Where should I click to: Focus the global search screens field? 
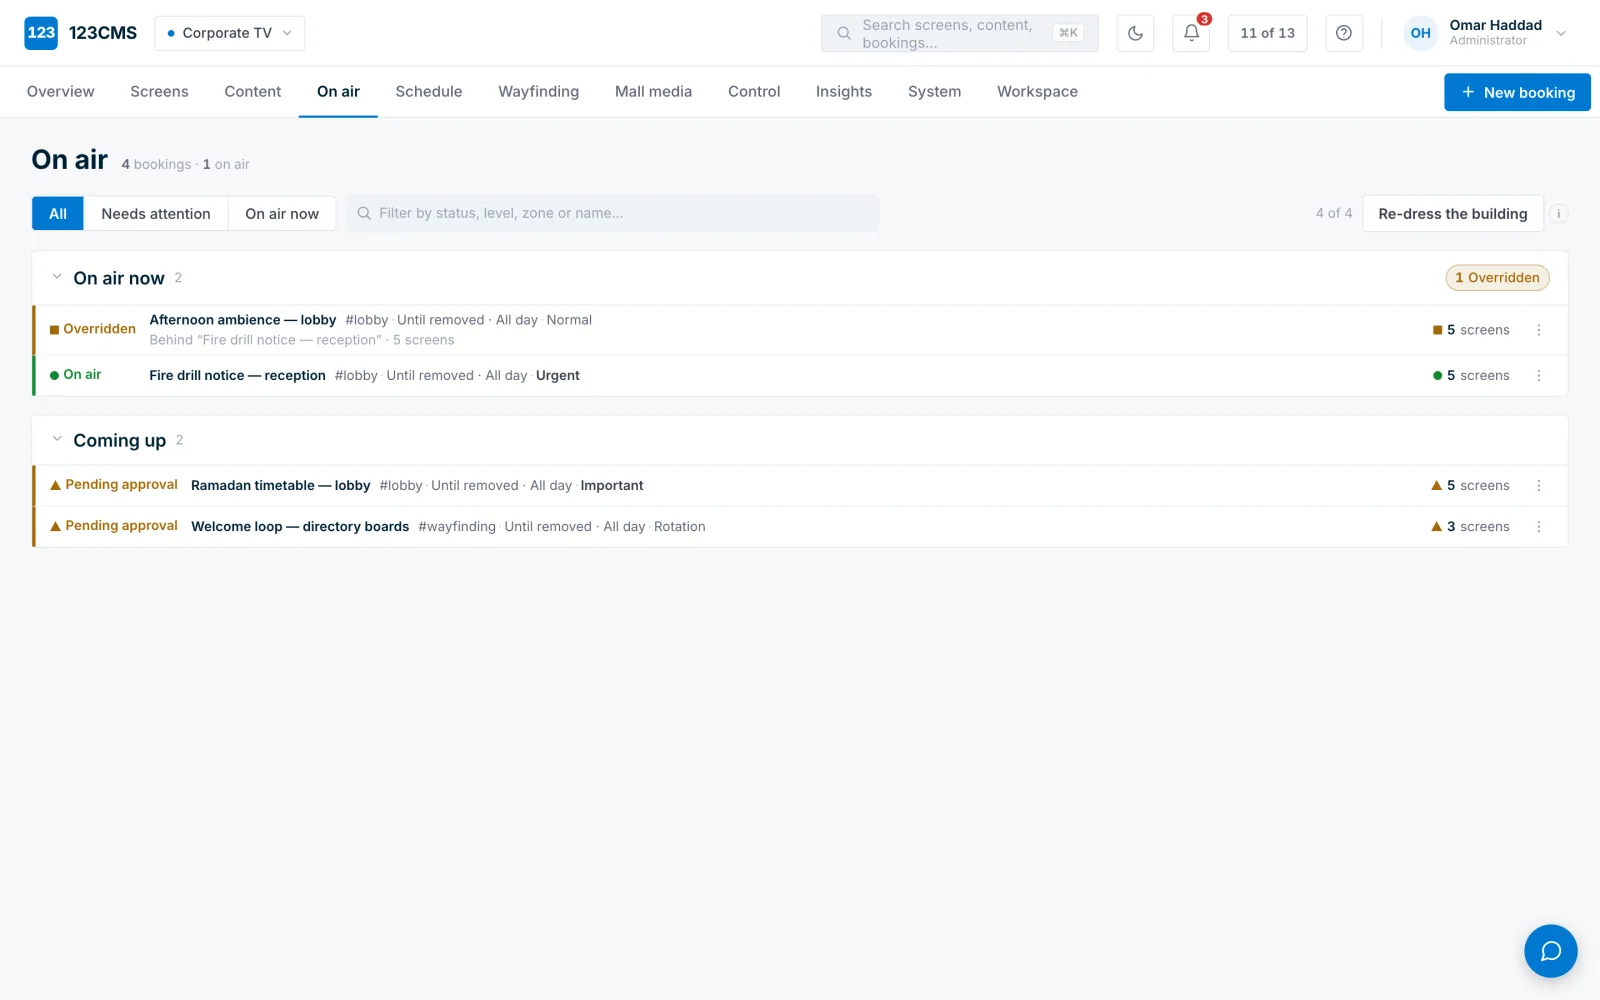(x=959, y=33)
